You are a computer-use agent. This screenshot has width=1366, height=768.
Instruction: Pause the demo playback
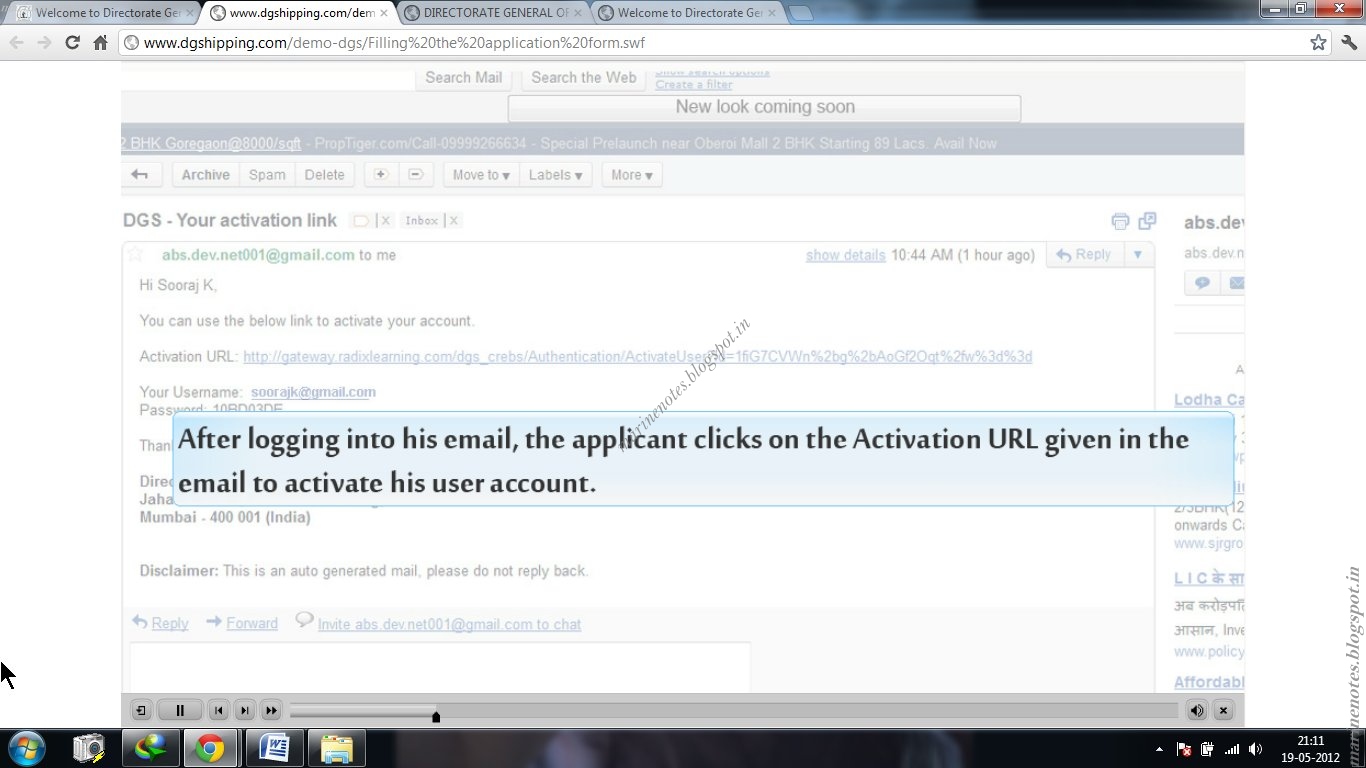[180, 711]
